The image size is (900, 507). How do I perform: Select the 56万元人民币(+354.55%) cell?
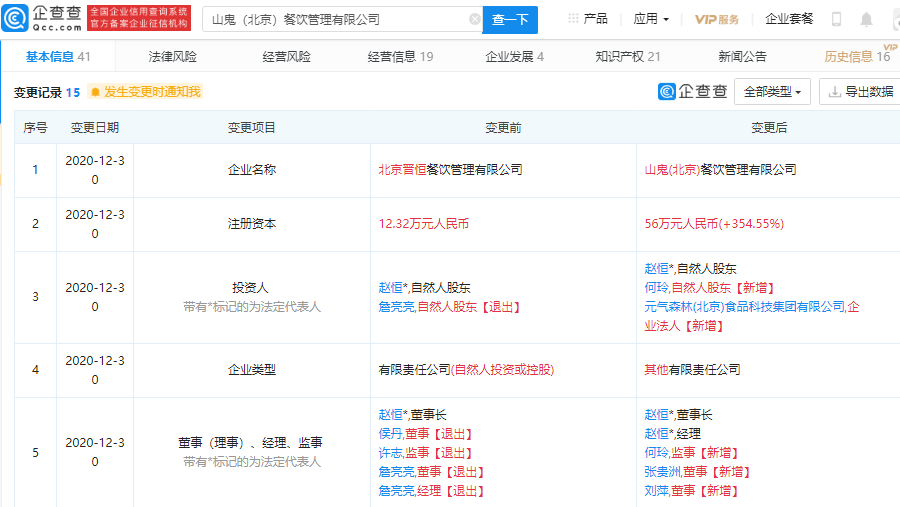769,224
